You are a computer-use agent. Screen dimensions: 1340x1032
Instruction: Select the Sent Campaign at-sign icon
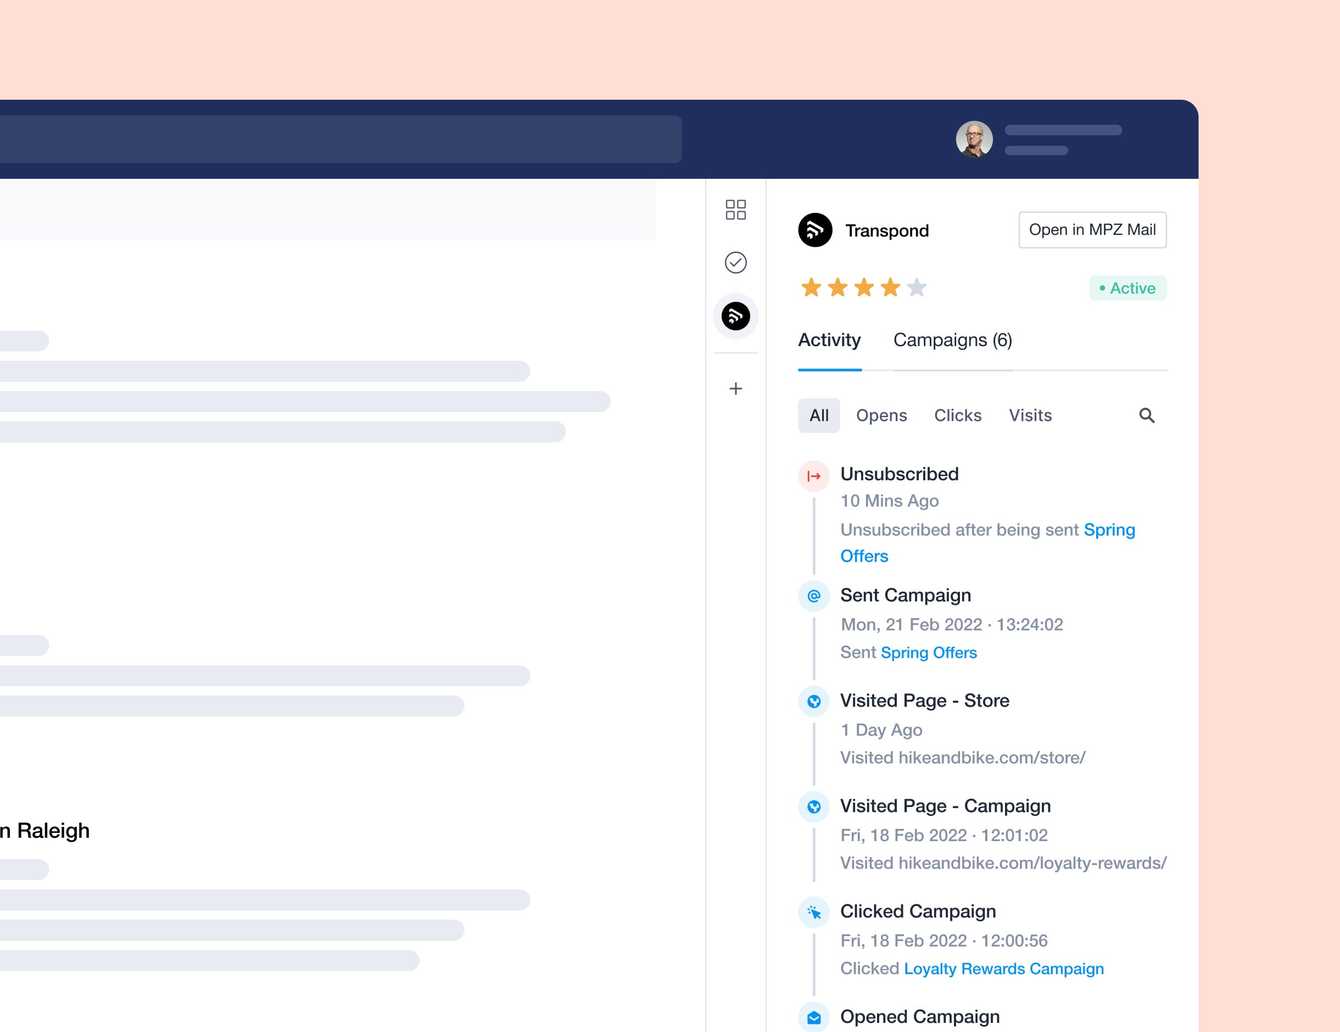pos(814,596)
